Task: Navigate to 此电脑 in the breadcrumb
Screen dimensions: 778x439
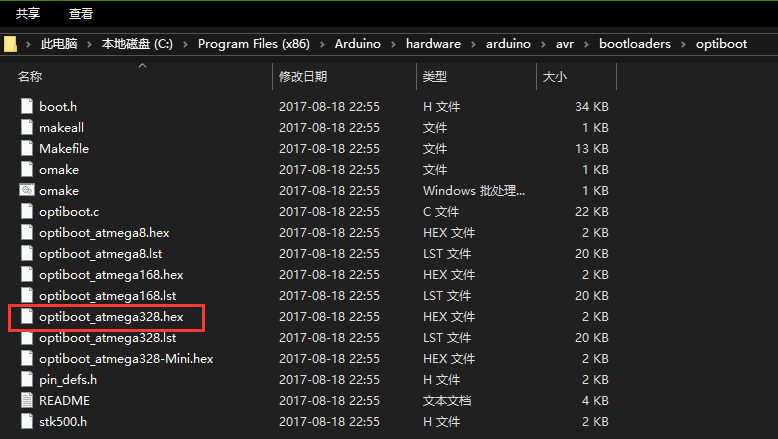Action: (x=59, y=44)
